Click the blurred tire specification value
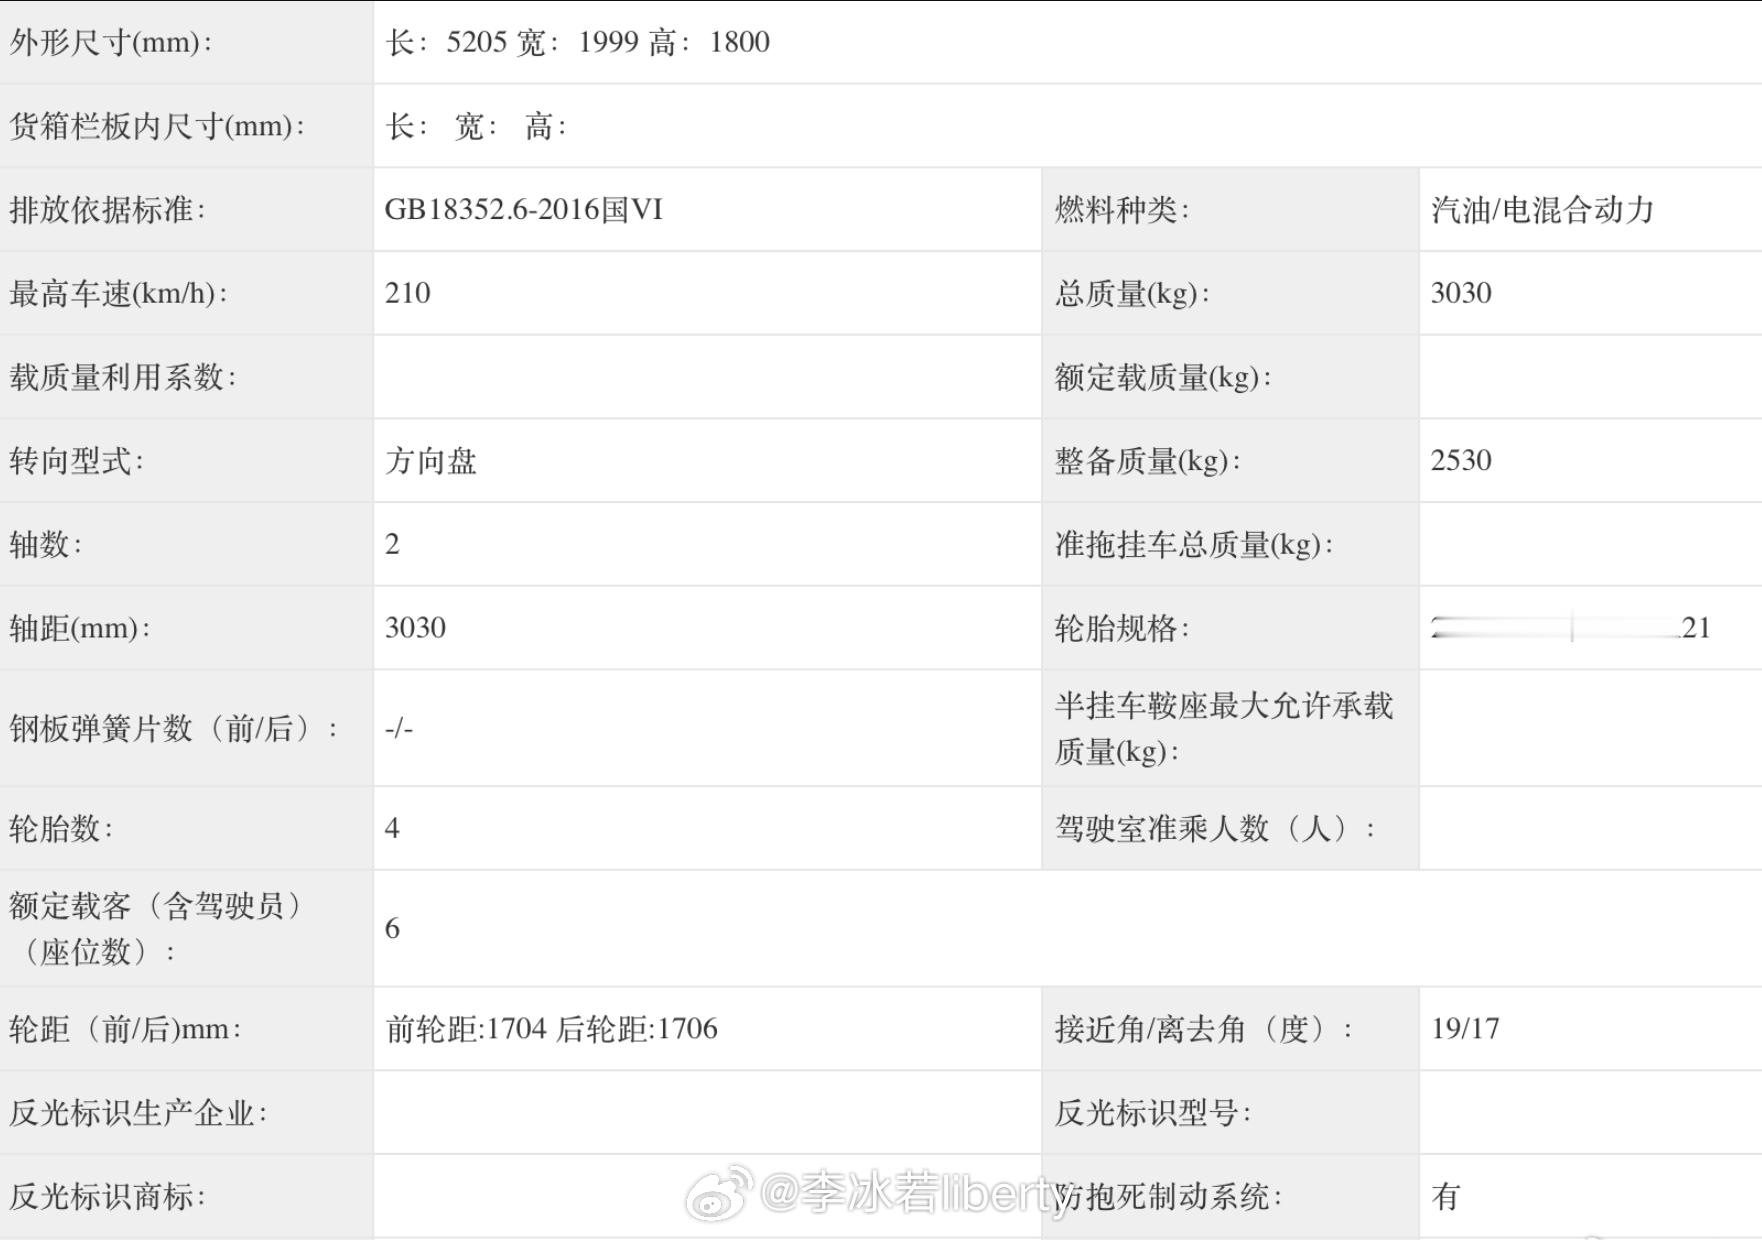The image size is (1762, 1240). [x=1571, y=628]
